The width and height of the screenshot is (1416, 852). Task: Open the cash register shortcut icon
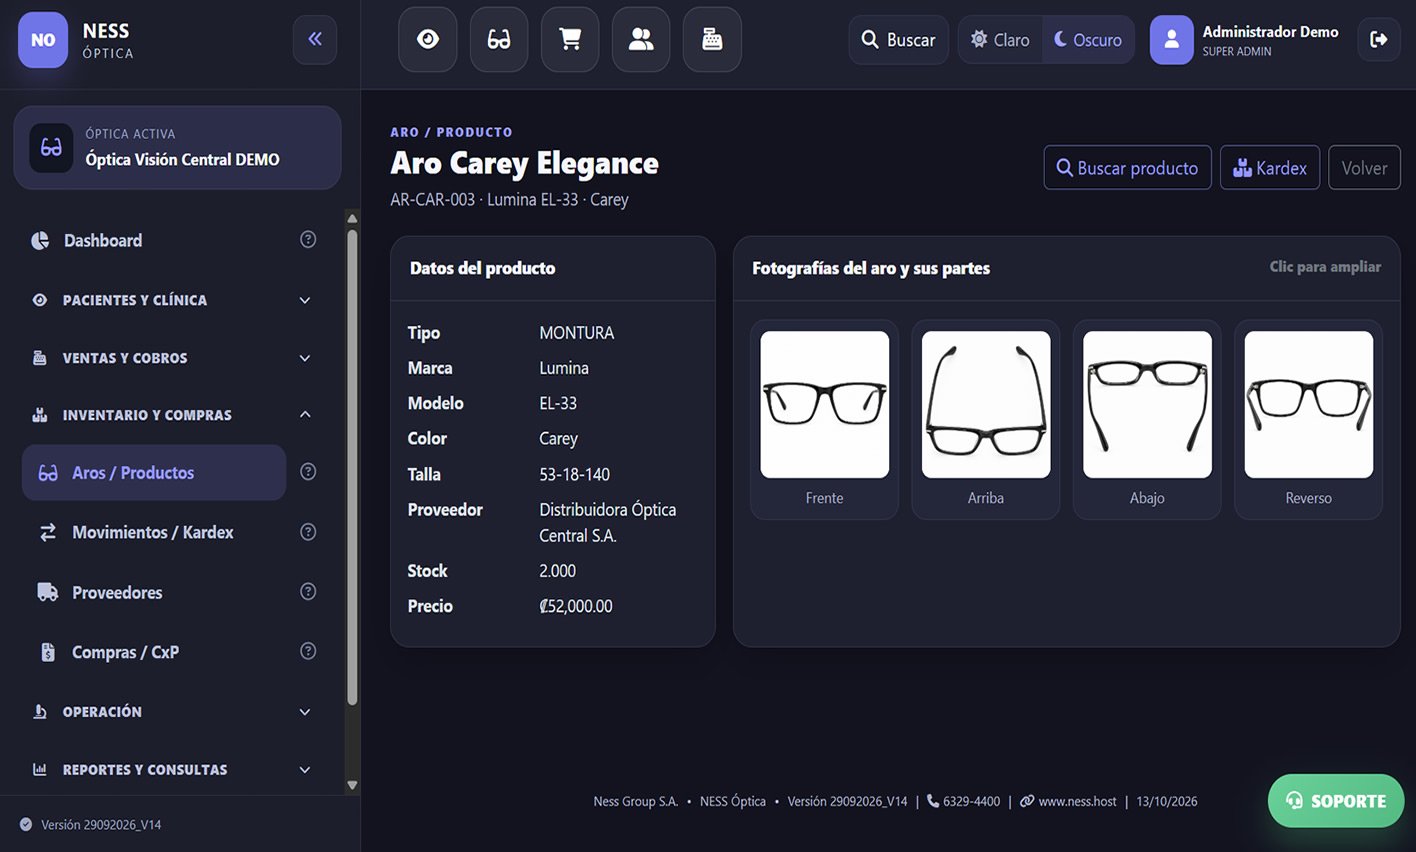[712, 40]
